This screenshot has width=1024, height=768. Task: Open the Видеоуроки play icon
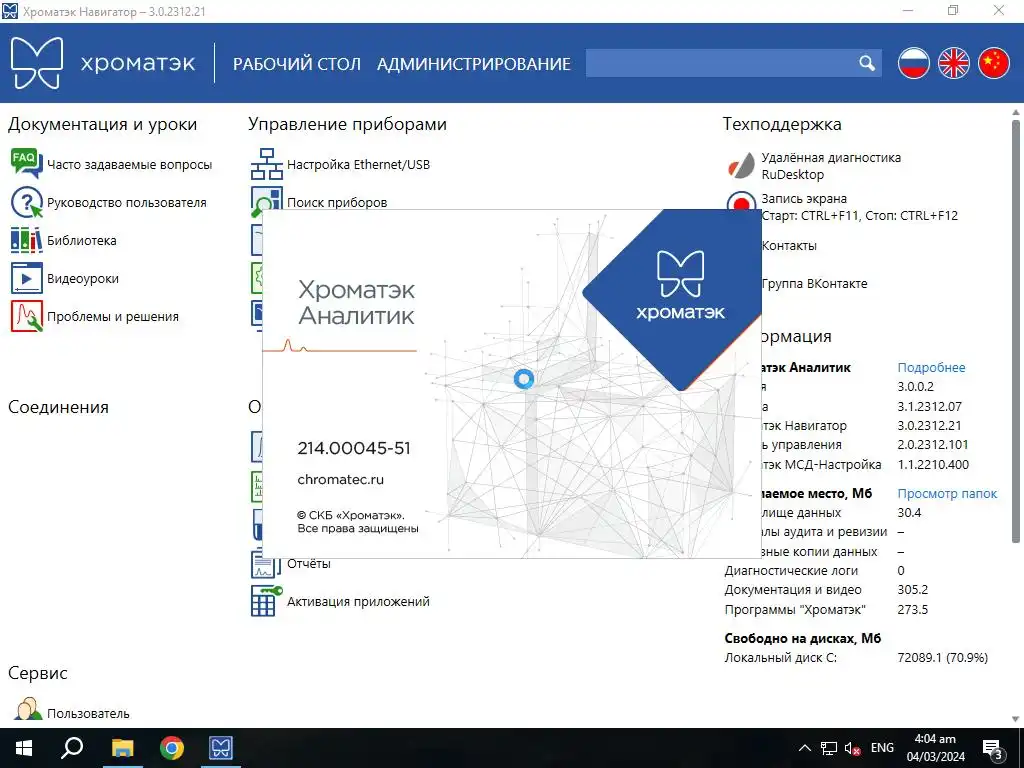[x=26, y=278]
